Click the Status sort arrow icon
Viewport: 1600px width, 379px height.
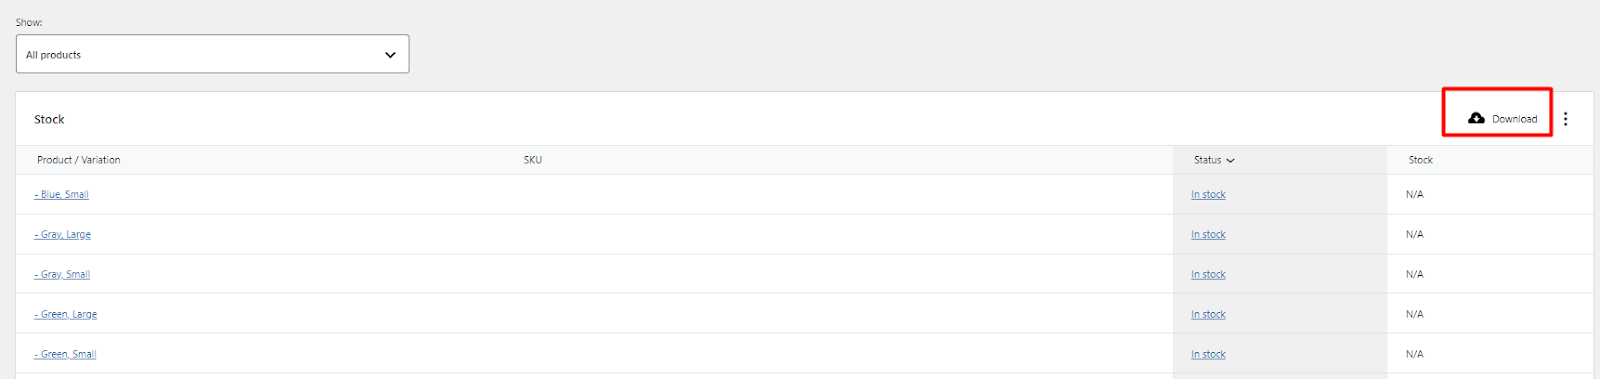click(x=1230, y=160)
